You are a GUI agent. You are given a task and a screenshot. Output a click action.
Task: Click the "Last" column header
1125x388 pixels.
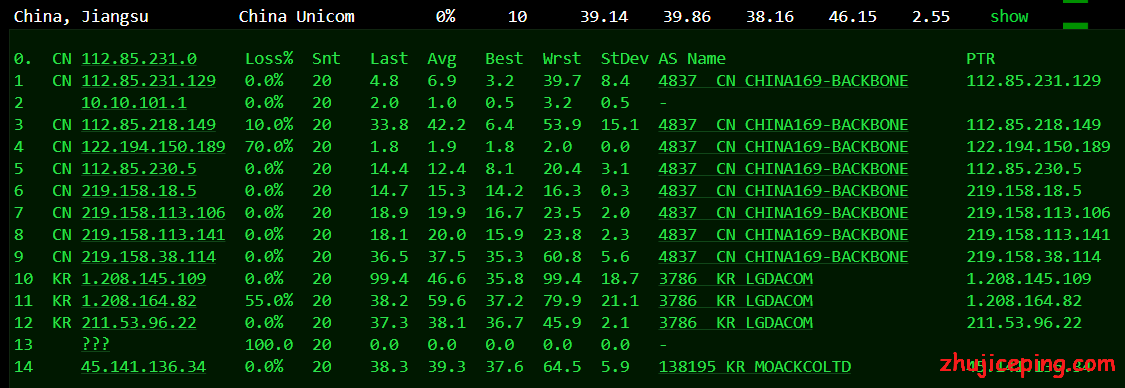click(389, 59)
